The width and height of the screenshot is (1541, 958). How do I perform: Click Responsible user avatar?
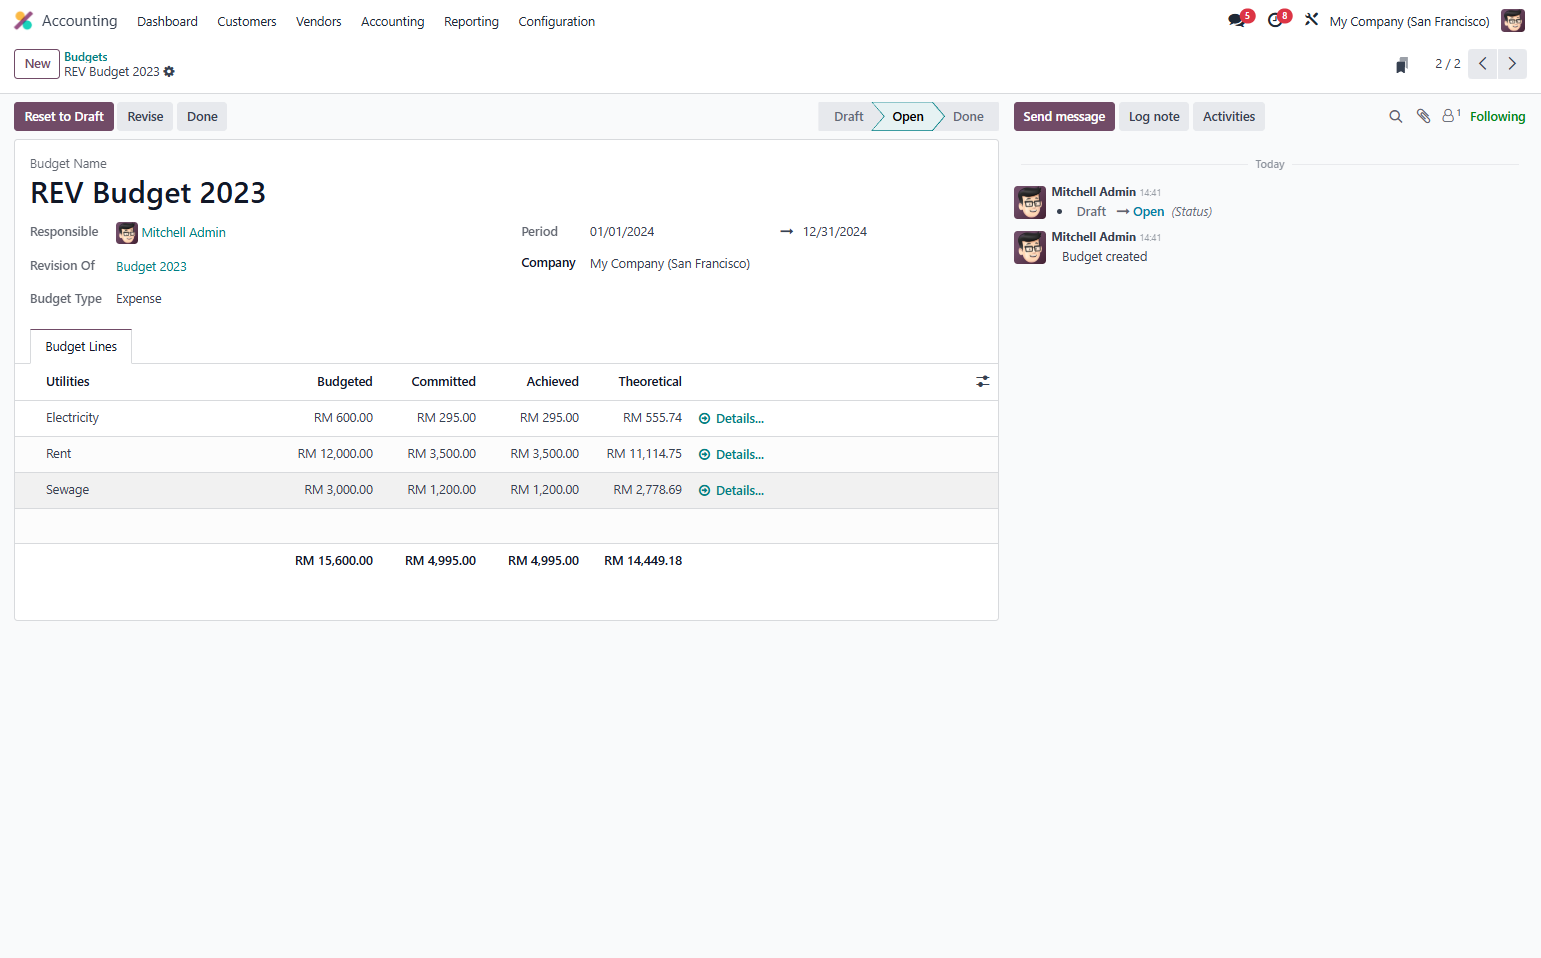[127, 233]
